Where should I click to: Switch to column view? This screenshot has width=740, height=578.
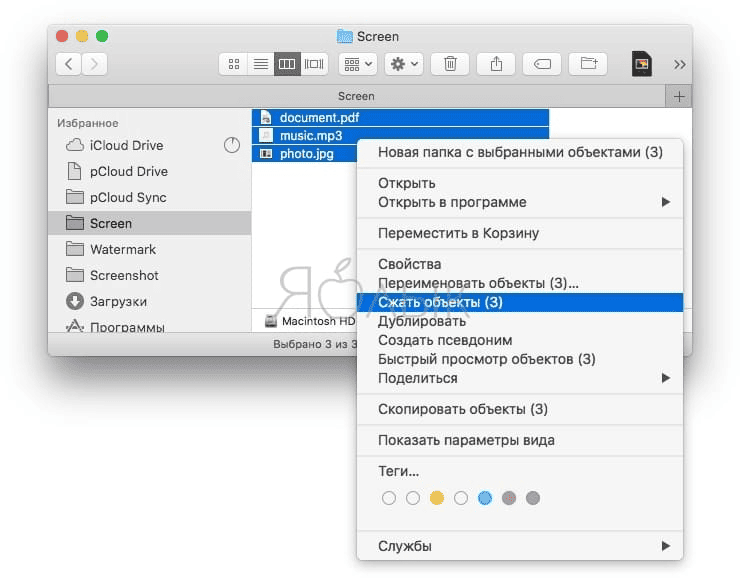[287, 64]
